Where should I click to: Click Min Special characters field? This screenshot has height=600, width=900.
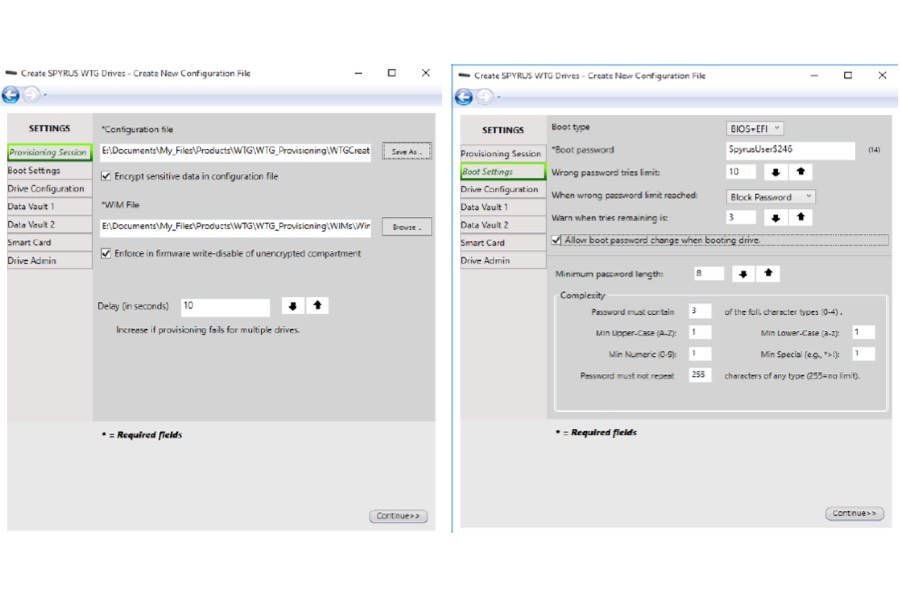(x=863, y=353)
